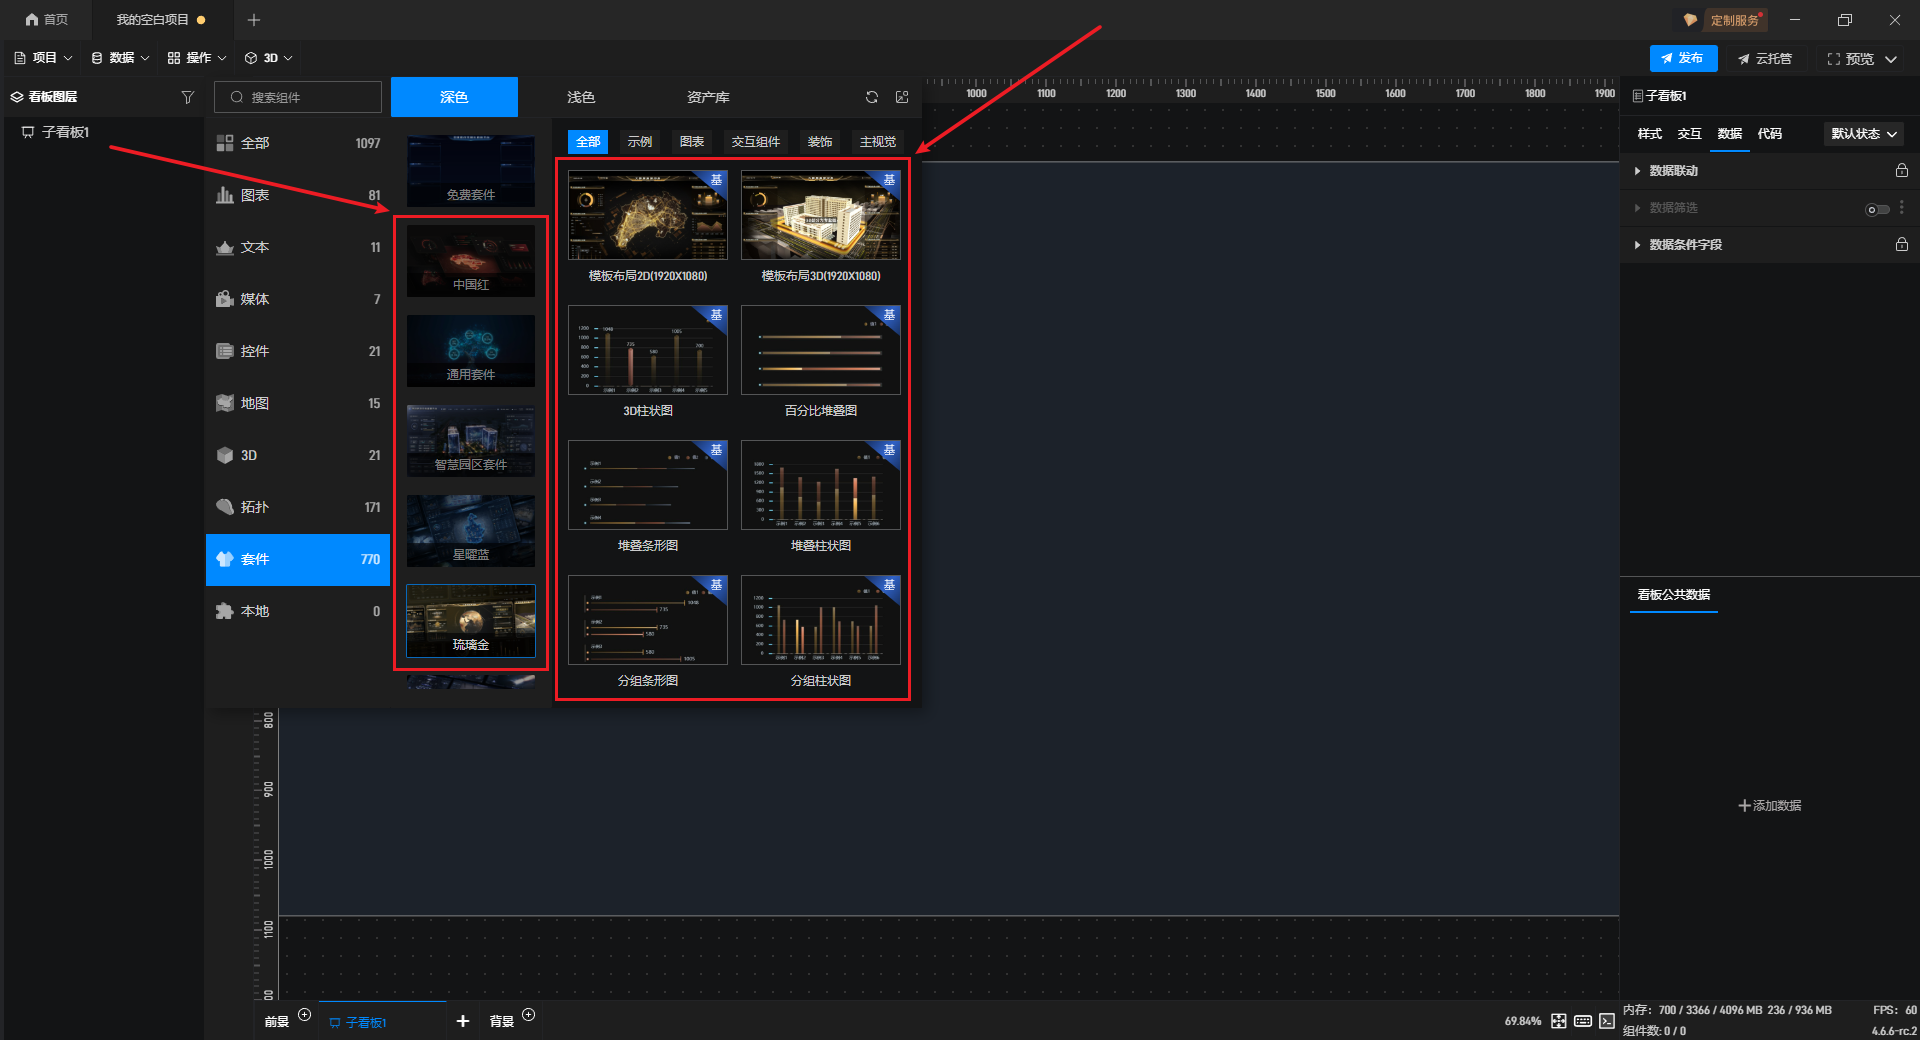The height and width of the screenshot is (1040, 1920).
Task: Open the 操作 menu dropdown
Action: pyautogui.click(x=197, y=58)
